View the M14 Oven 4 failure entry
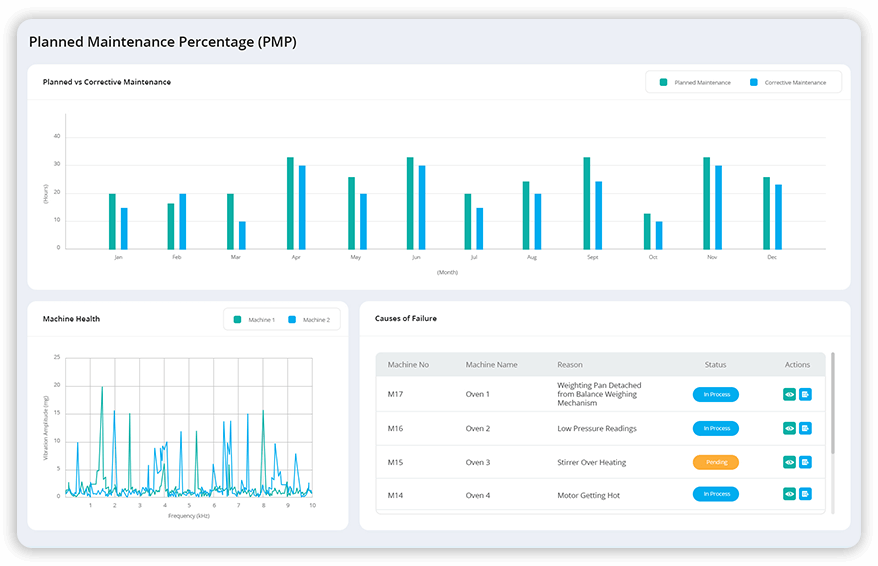This screenshot has width=878, height=566. 789,494
